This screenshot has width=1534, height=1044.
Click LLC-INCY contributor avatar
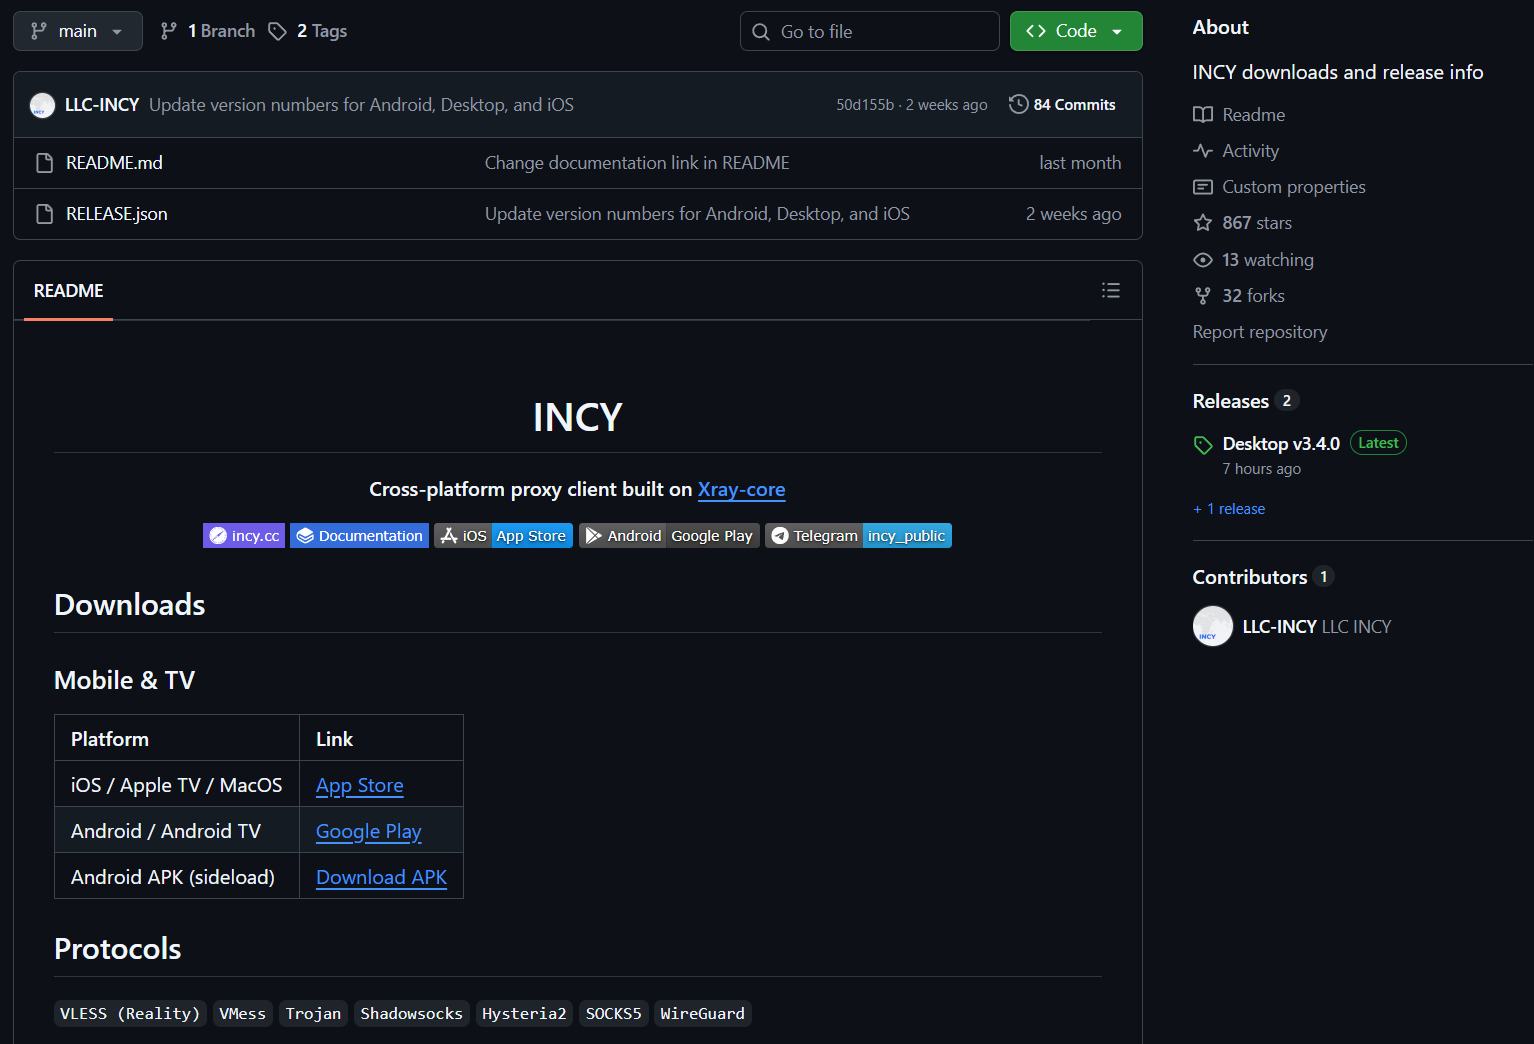click(1213, 627)
